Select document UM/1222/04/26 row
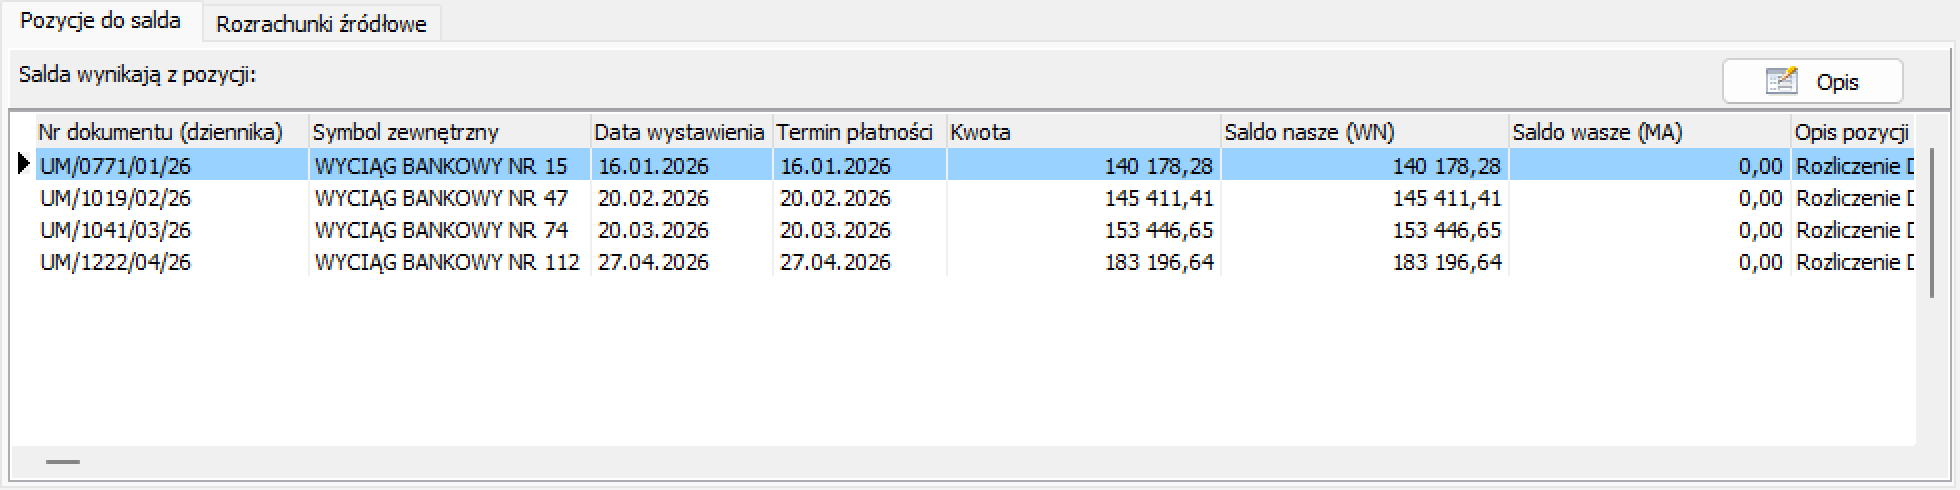 point(975,262)
